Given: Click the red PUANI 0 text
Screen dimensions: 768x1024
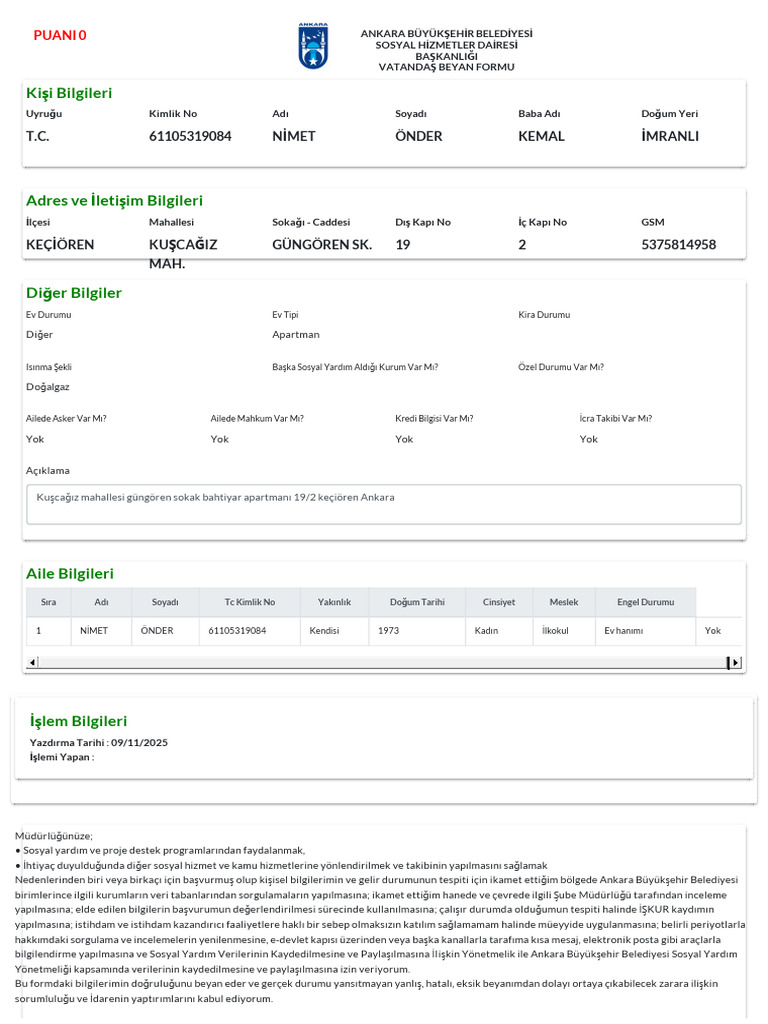Looking at the screenshot, I should (60, 35).
